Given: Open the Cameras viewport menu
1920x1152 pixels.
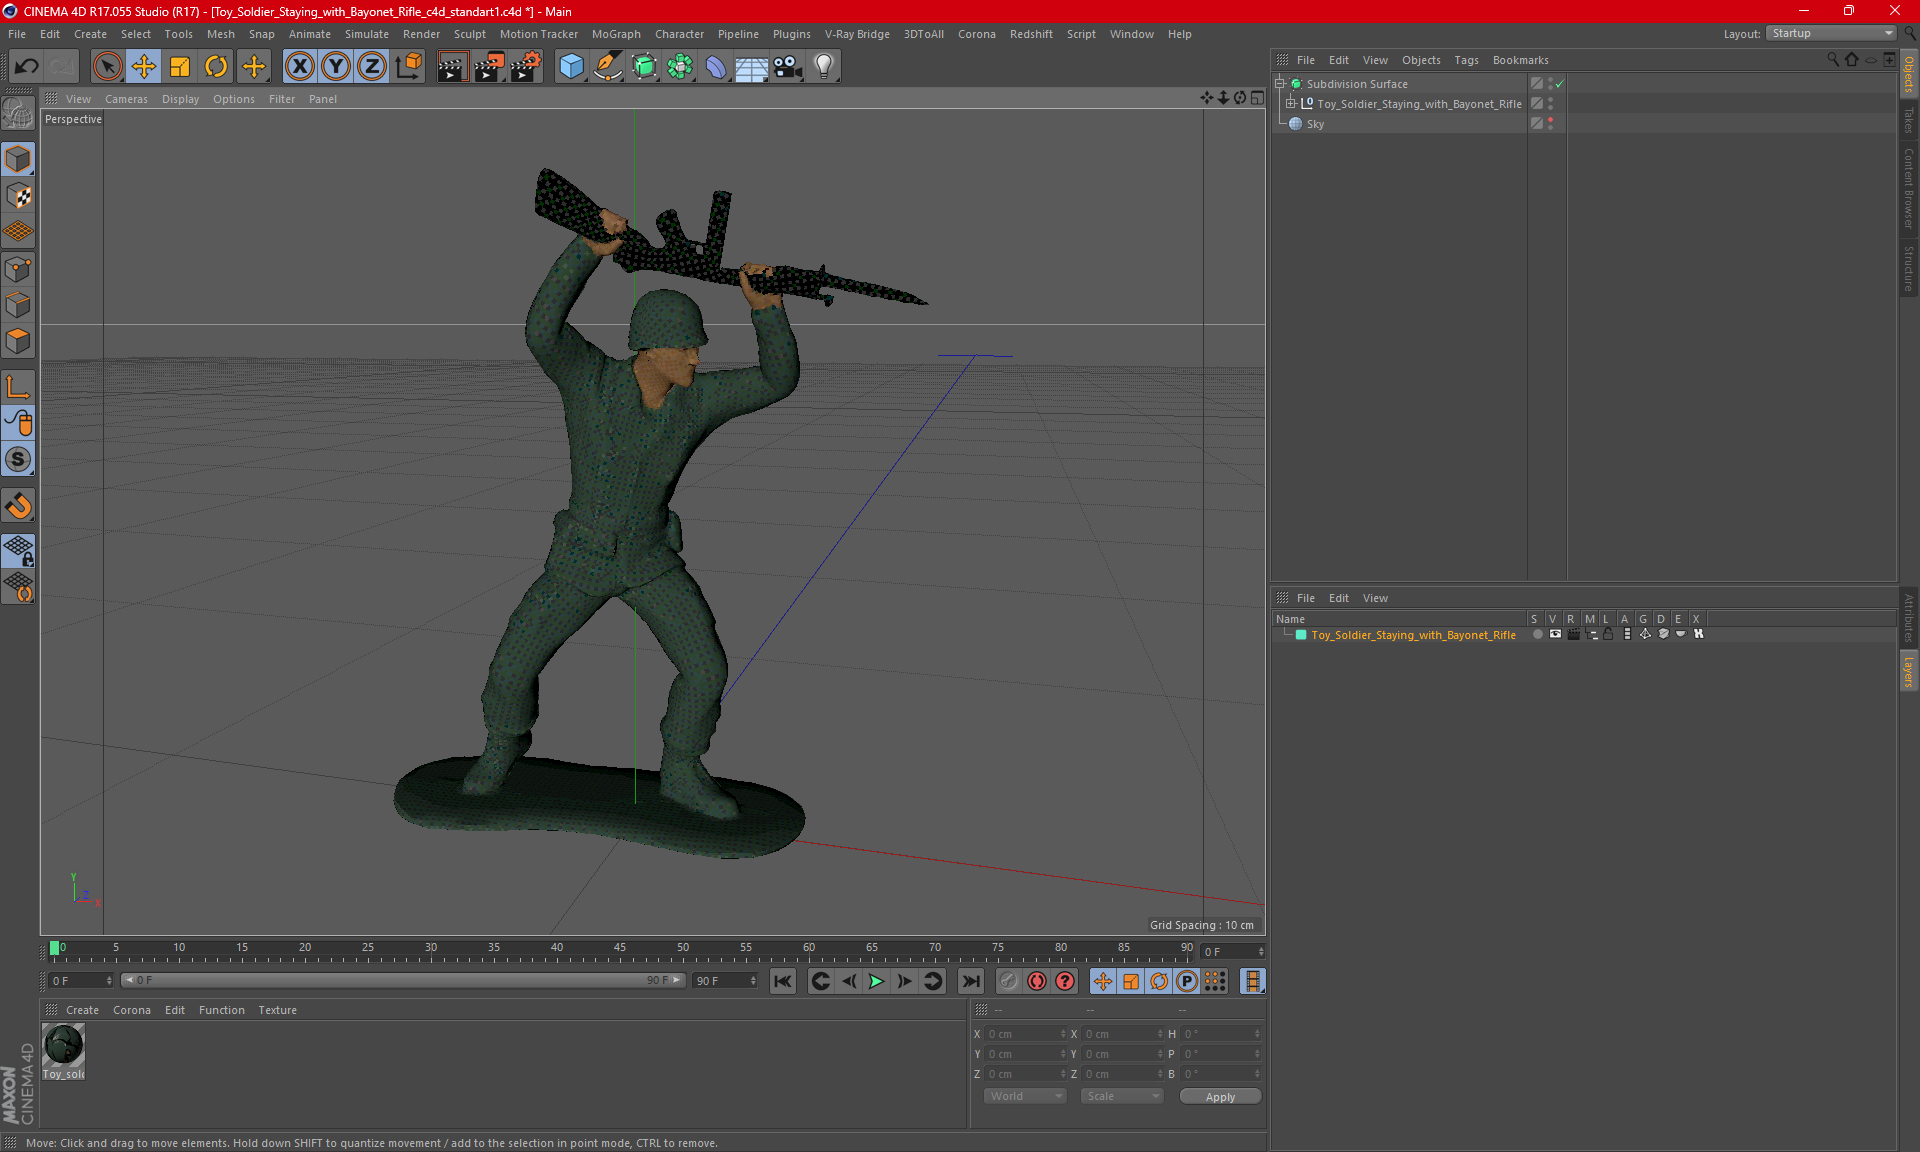Looking at the screenshot, I should click(126, 99).
